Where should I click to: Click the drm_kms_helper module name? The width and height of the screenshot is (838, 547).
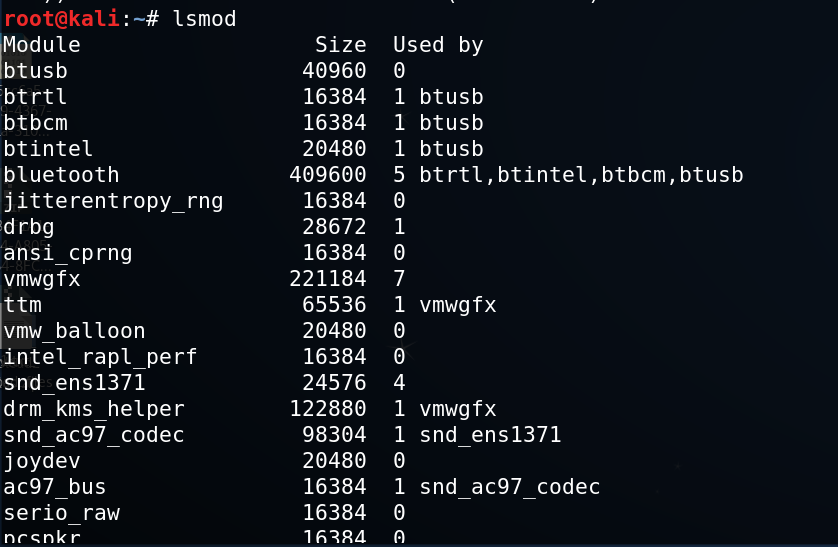[x=94, y=410]
